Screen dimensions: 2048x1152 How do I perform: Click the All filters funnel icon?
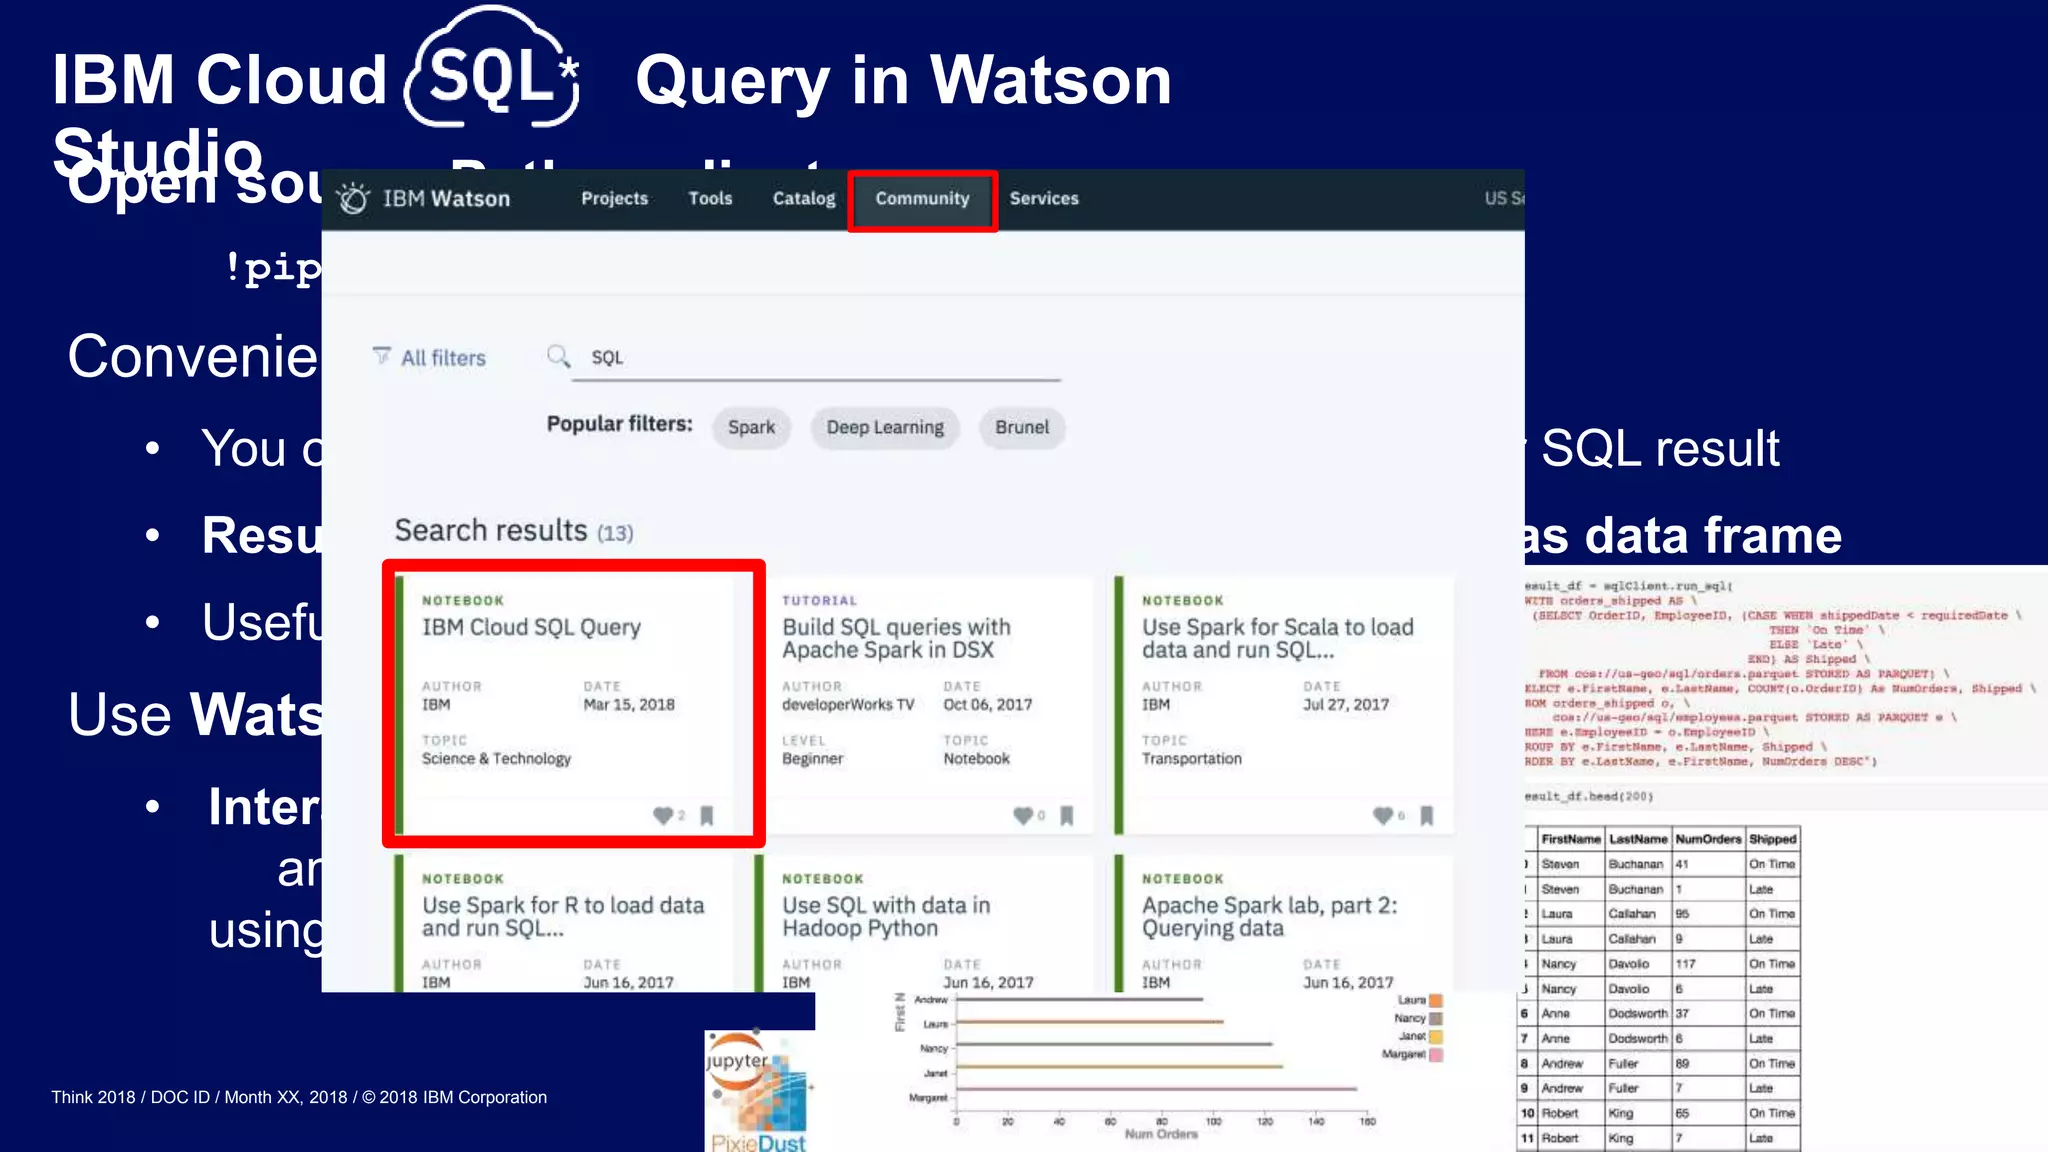pos(381,356)
